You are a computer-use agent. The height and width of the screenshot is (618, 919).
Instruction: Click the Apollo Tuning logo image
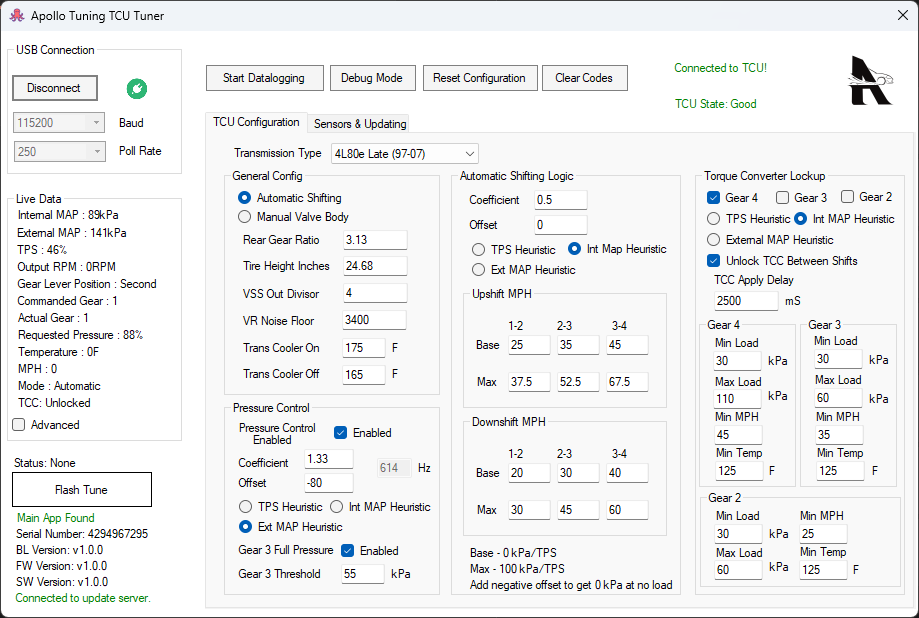point(871,81)
